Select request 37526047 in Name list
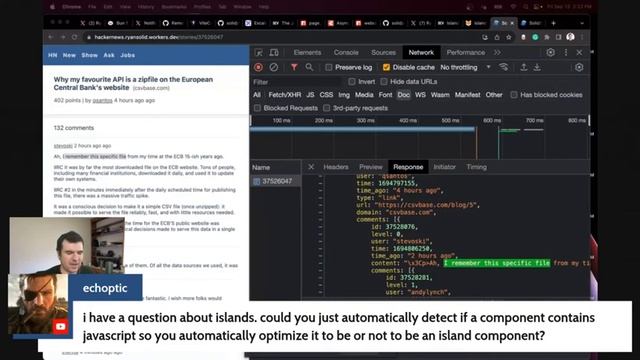Viewport: 640px width, 360px height. (276, 181)
